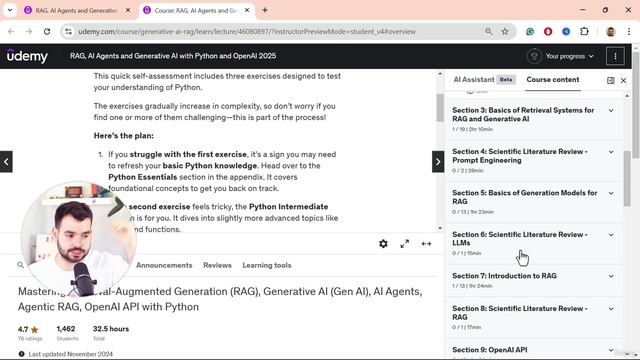Open the three-dot course options menu
This screenshot has width=640, height=360.
coord(615,56)
